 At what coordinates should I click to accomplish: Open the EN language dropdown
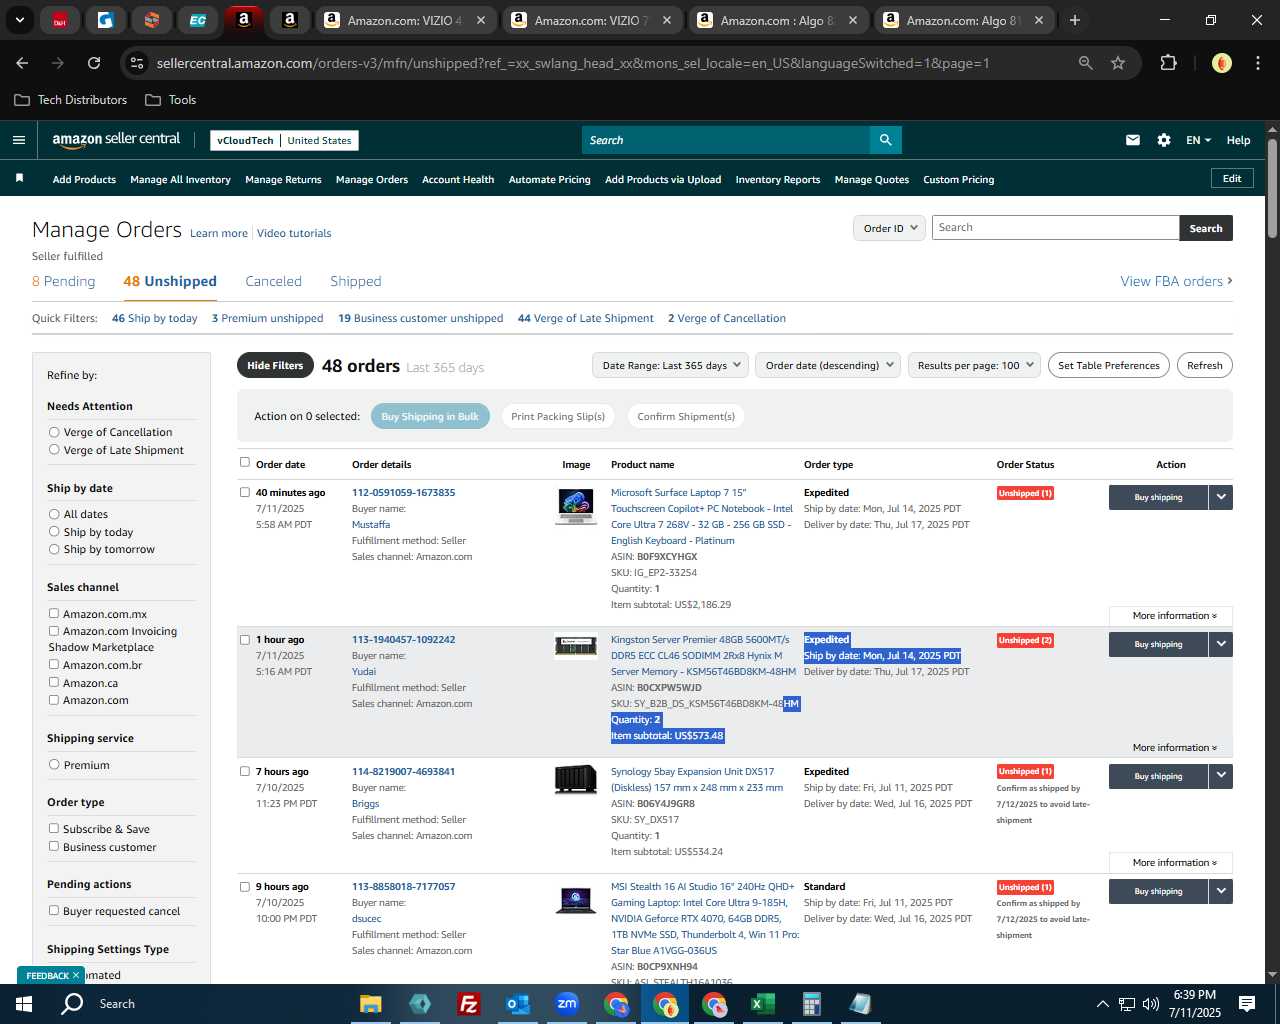click(x=1198, y=140)
